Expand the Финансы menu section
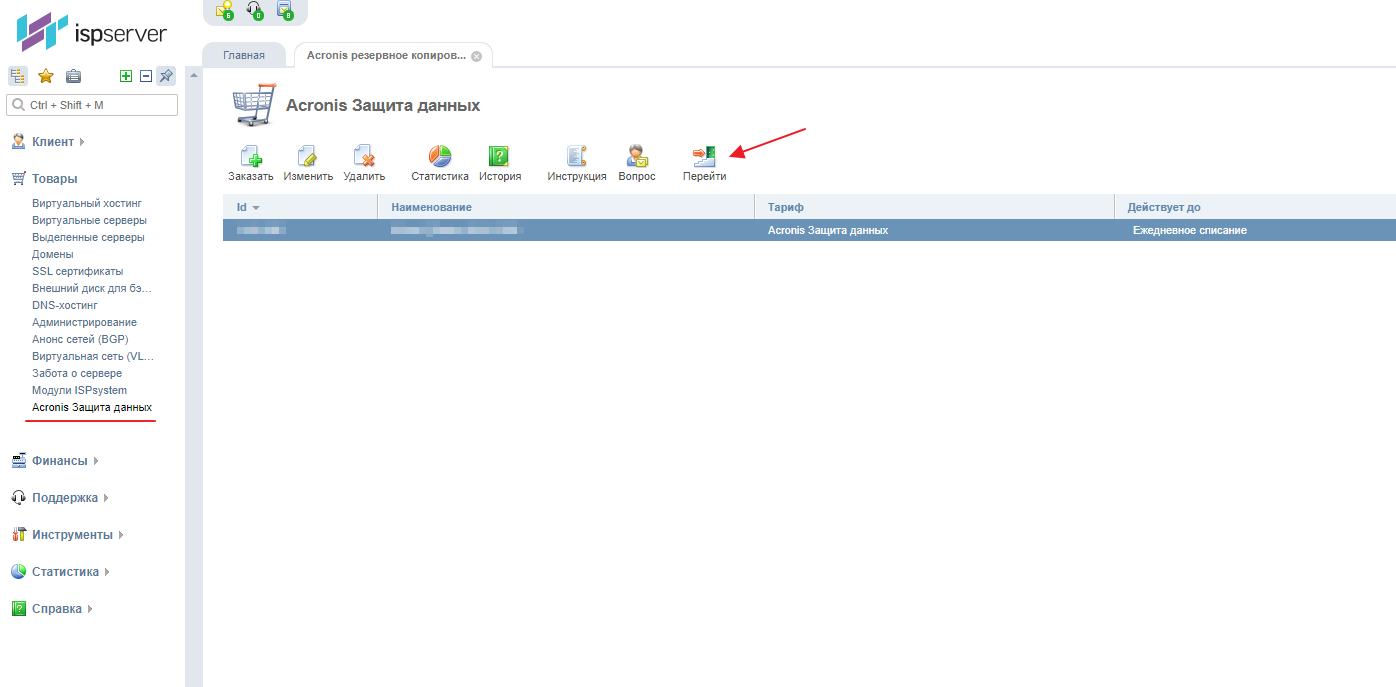This screenshot has width=1396, height=687. click(65, 461)
